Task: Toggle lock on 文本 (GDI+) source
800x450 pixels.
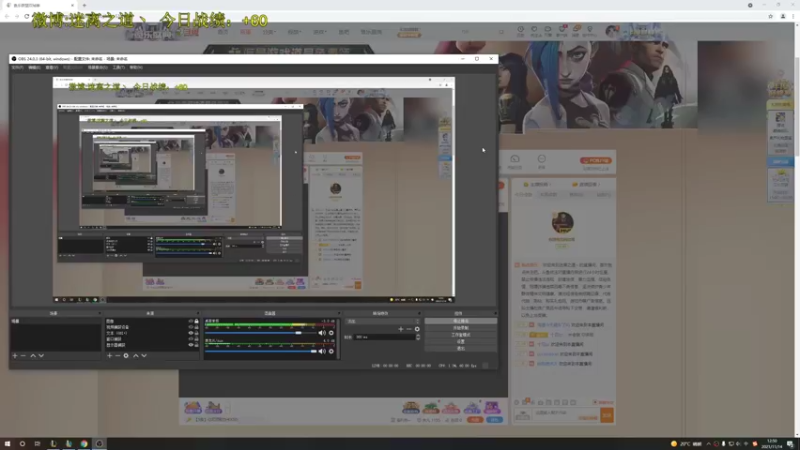Action: (196, 333)
